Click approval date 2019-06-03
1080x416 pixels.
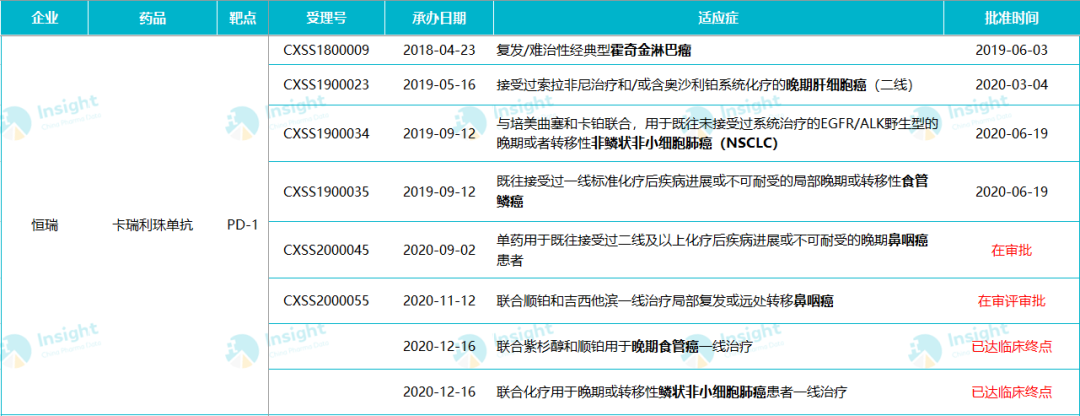[x=1012, y=52]
